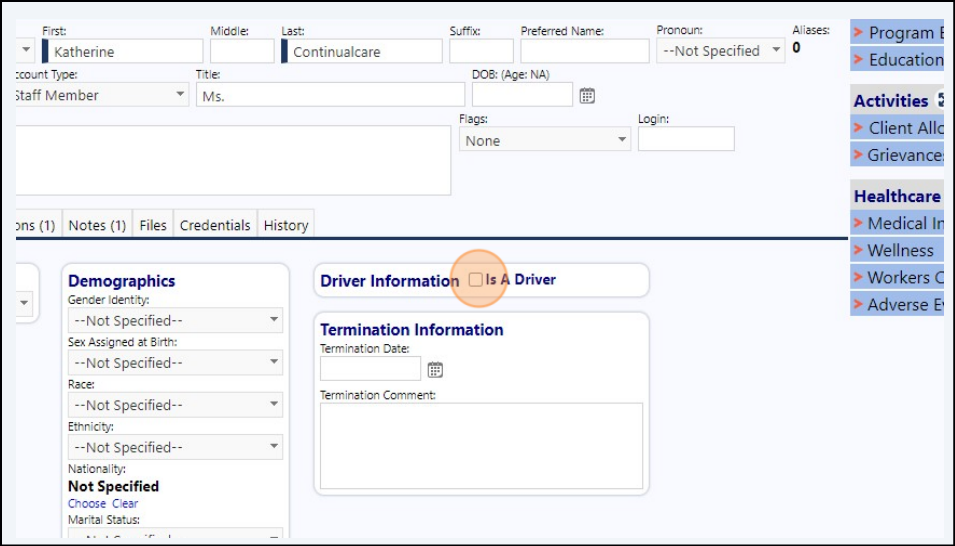Open the Client Allocation sidebar item
Viewport: 955px width, 546px height.
pyautogui.click(x=897, y=128)
